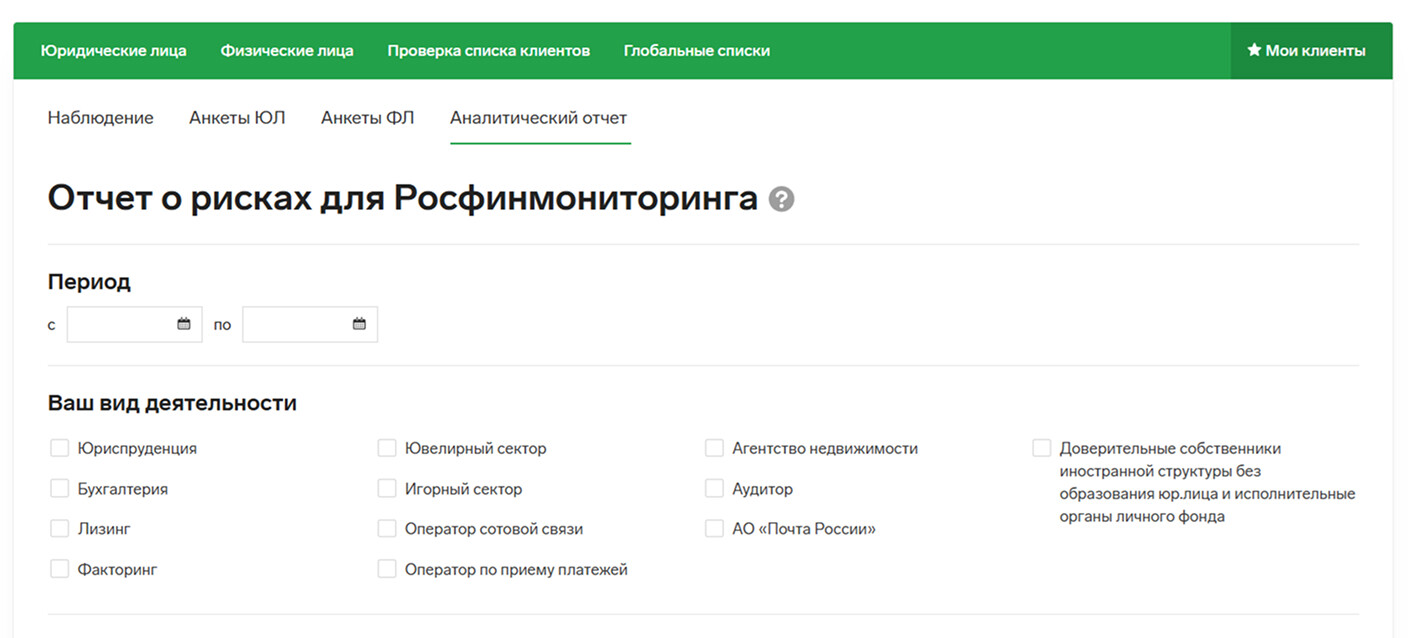Tick the Оператор сотовой связи checkbox
The height and width of the screenshot is (638, 1418).
pos(387,529)
